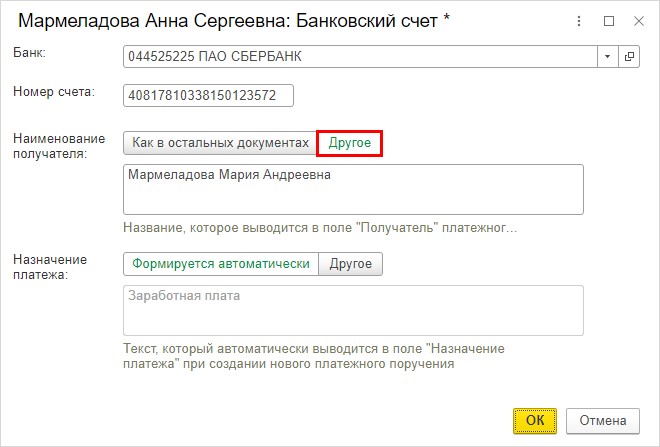Image resolution: width=660 pixels, height=447 pixels.
Task: Maximize the bank account dialog window
Action: point(609,21)
